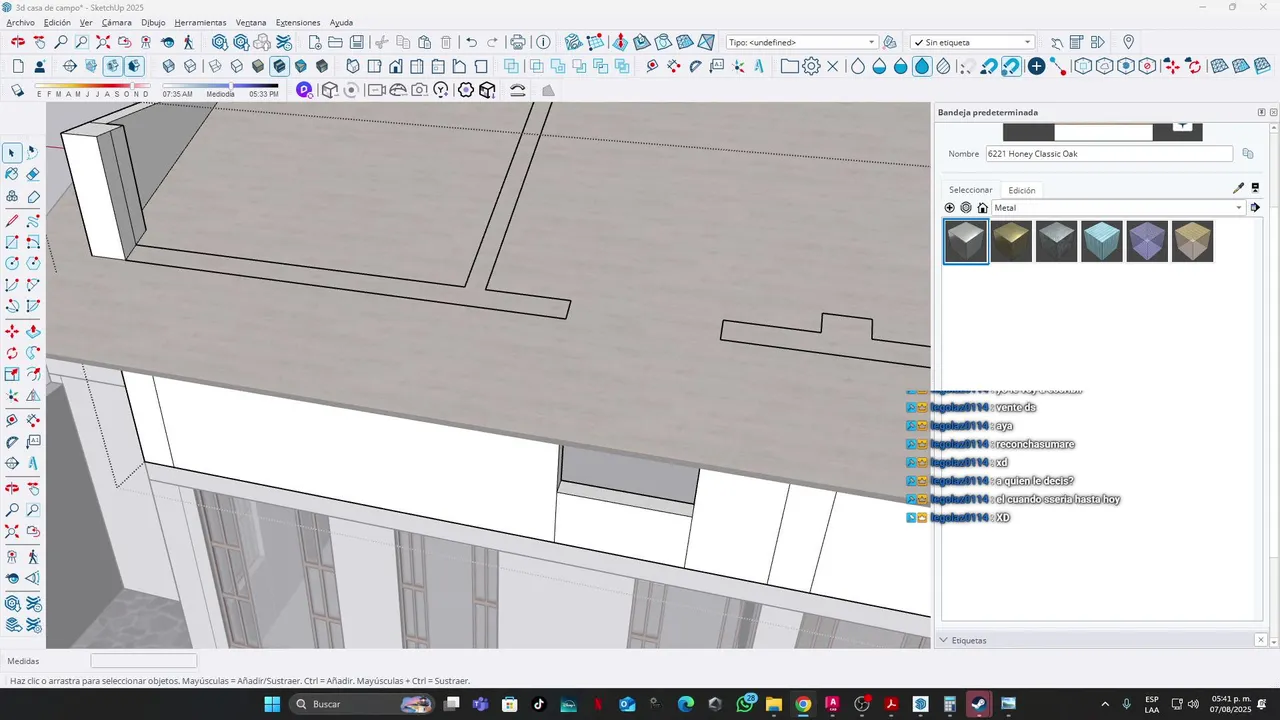Click the Model Info icon
Screen dimensions: 1280x720
(543, 42)
